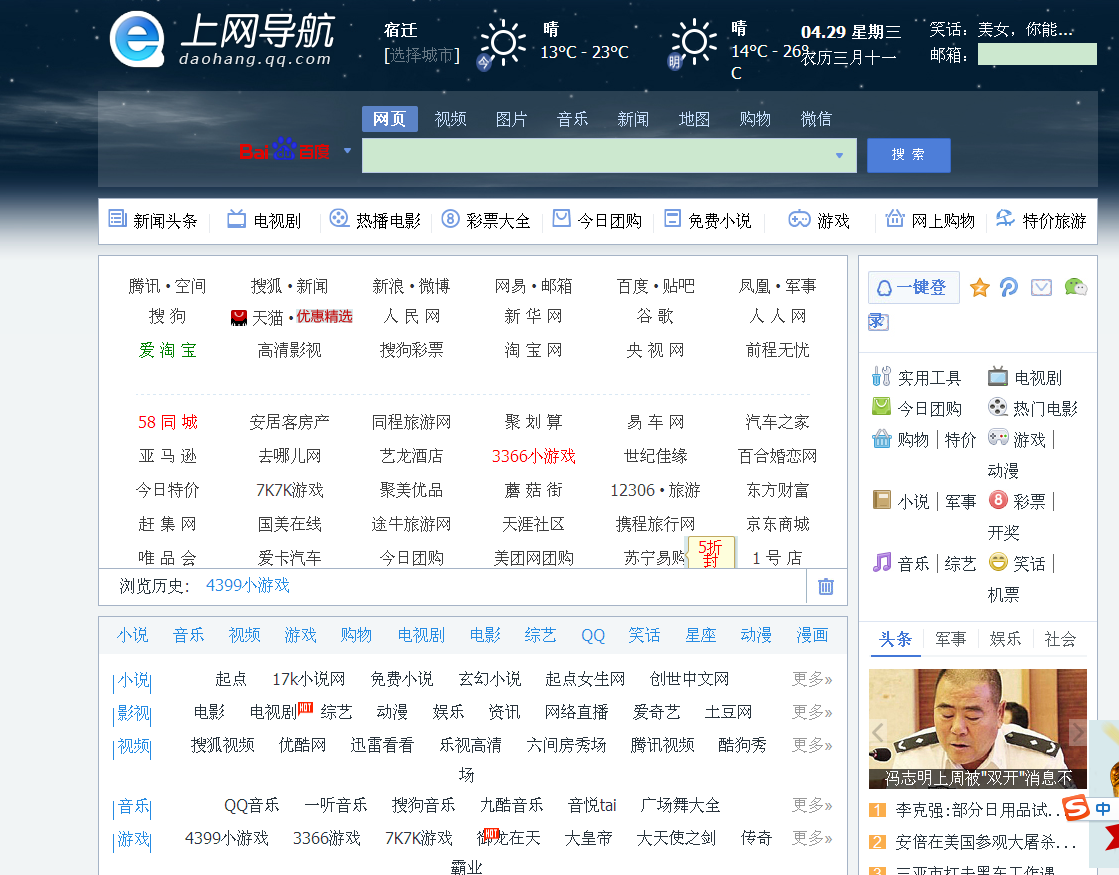Switch to the 头条 news tab
Screen dimensions: 1119x875
point(895,639)
